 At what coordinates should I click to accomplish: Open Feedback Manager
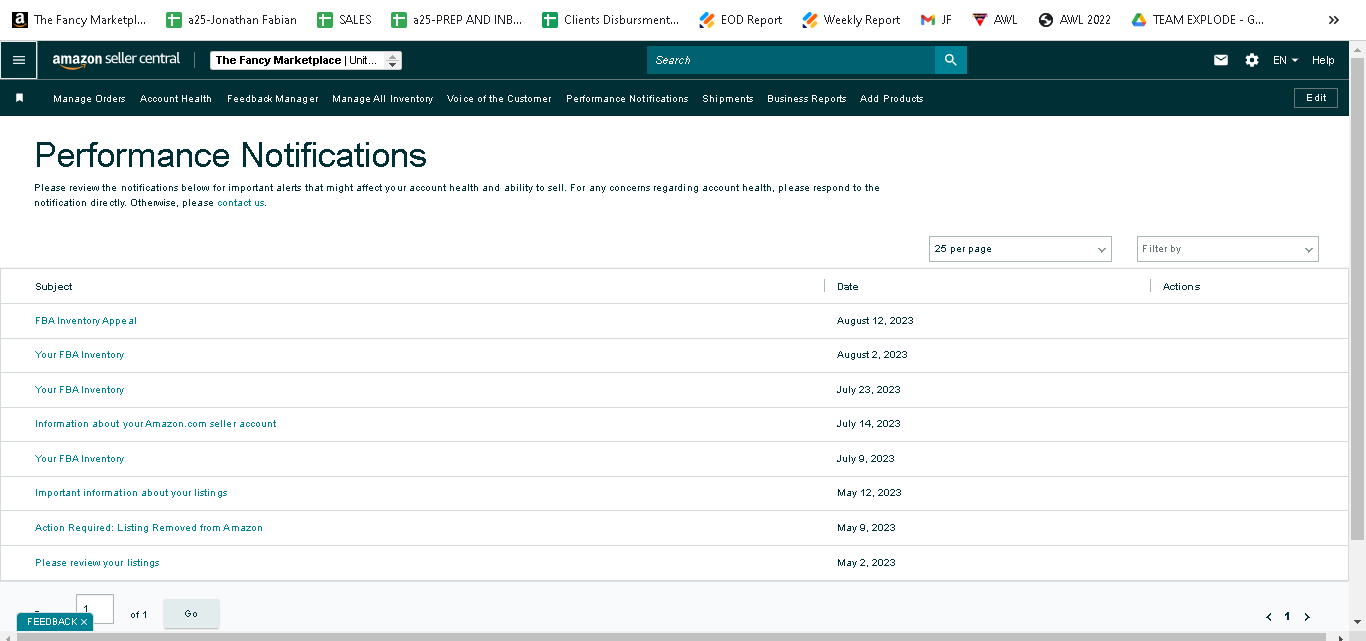click(x=273, y=99)
